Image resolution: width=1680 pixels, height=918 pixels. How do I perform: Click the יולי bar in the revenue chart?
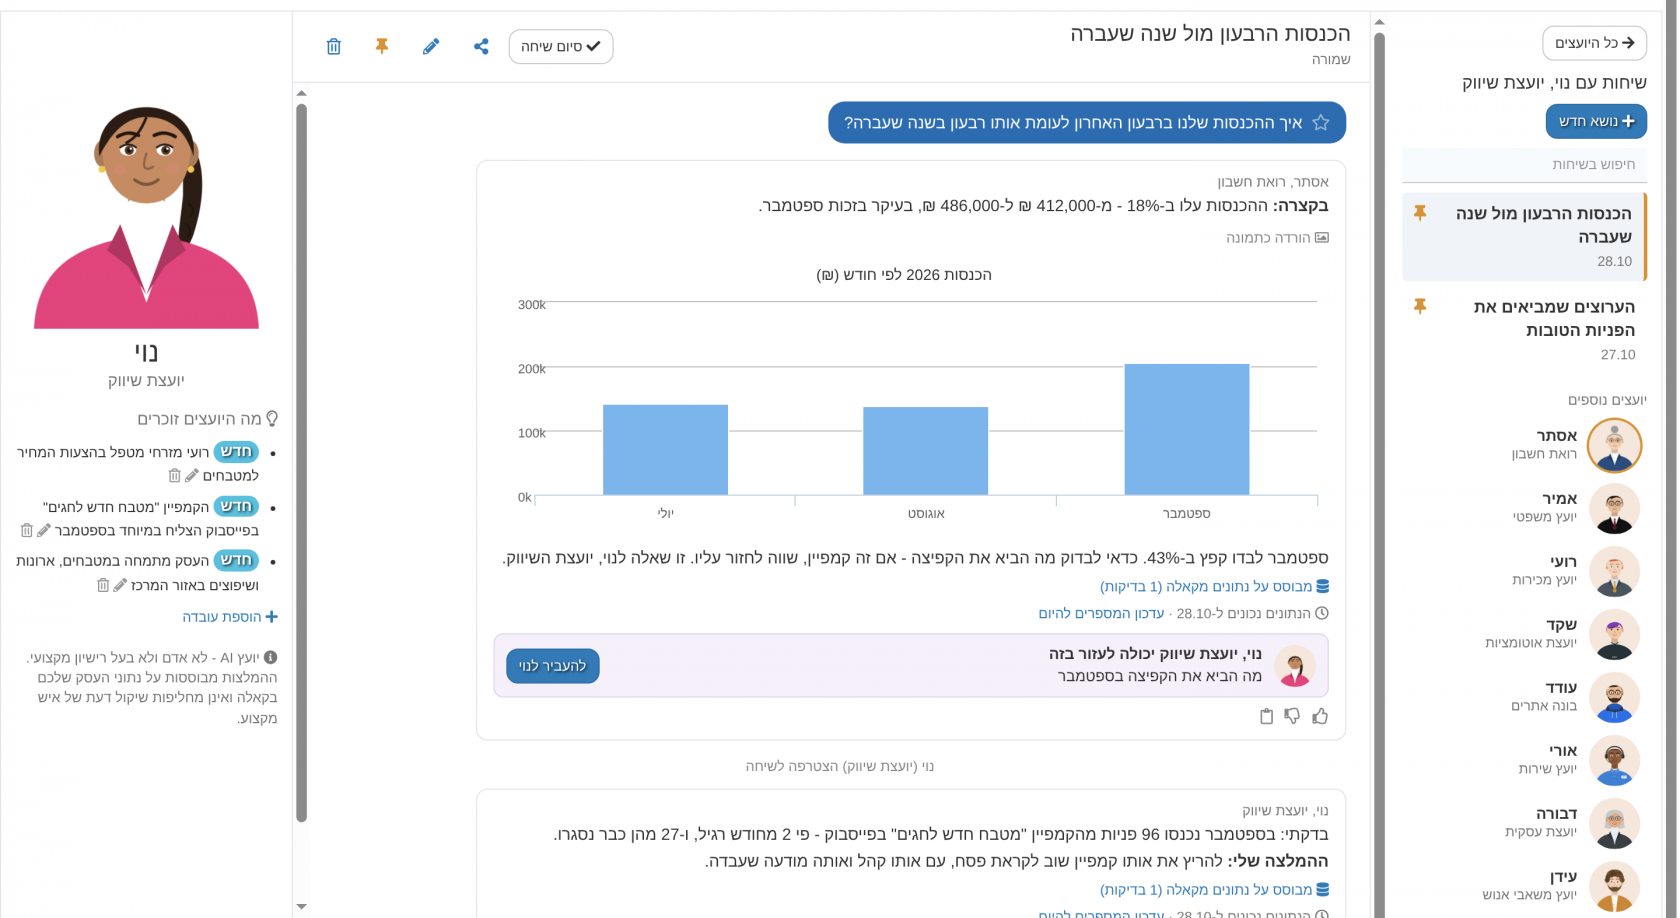tap(665, 450)
